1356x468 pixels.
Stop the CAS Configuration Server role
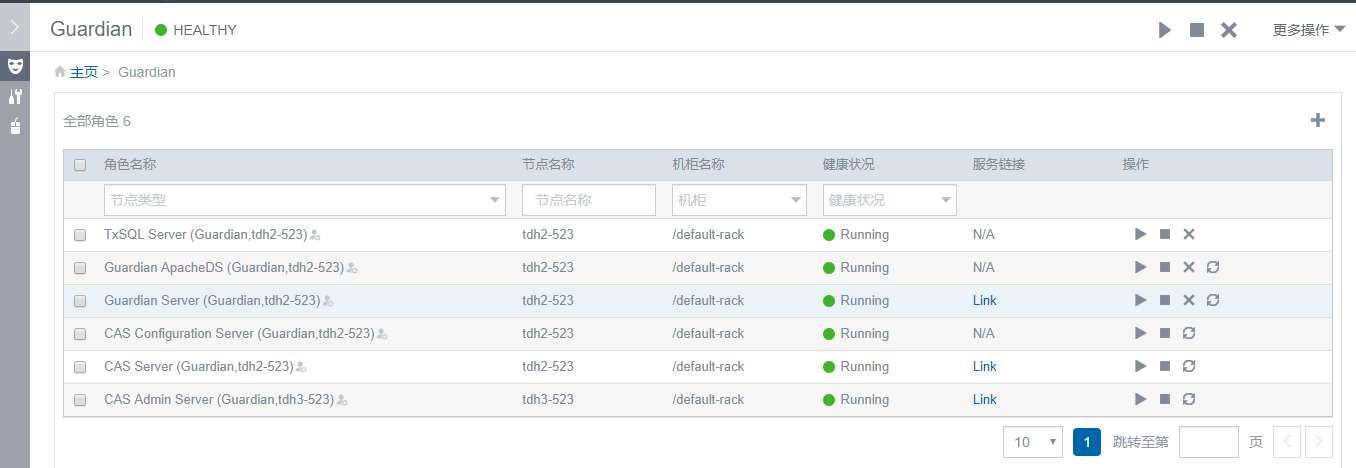1165,333
